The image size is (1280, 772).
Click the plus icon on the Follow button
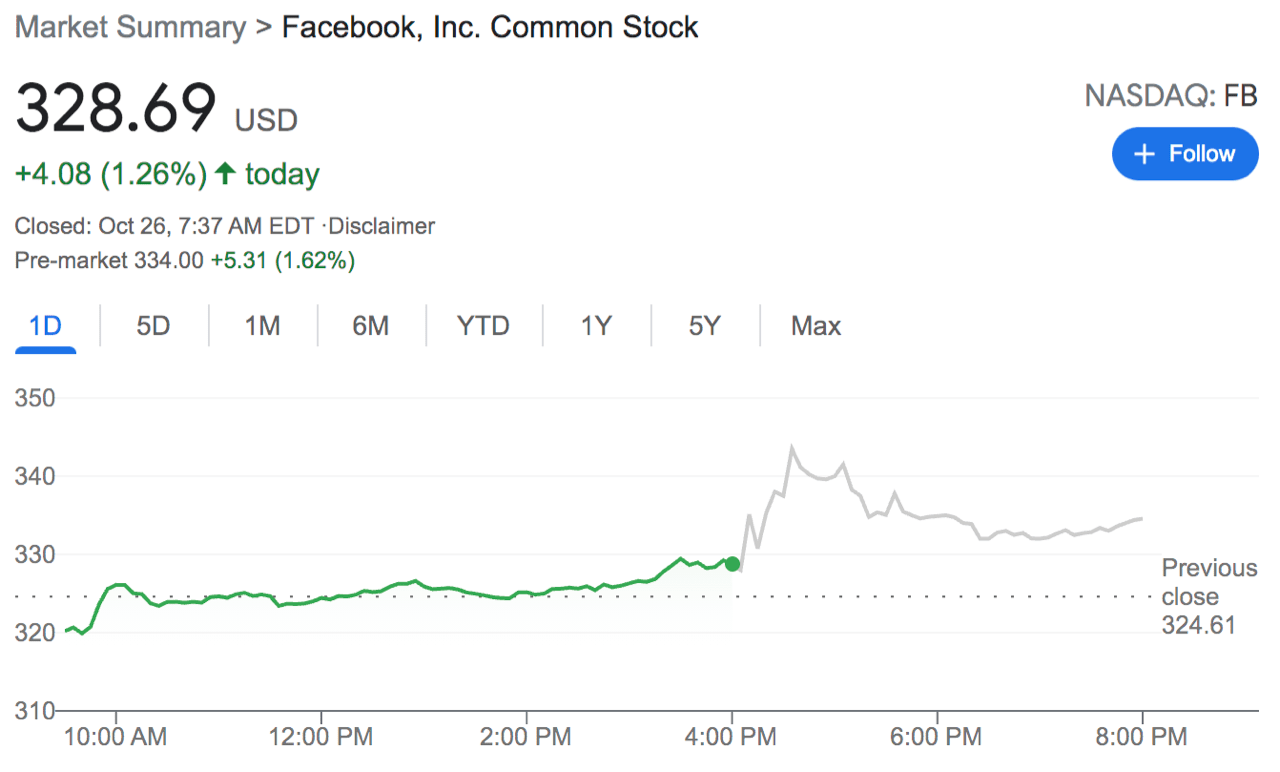(1143, 153)
